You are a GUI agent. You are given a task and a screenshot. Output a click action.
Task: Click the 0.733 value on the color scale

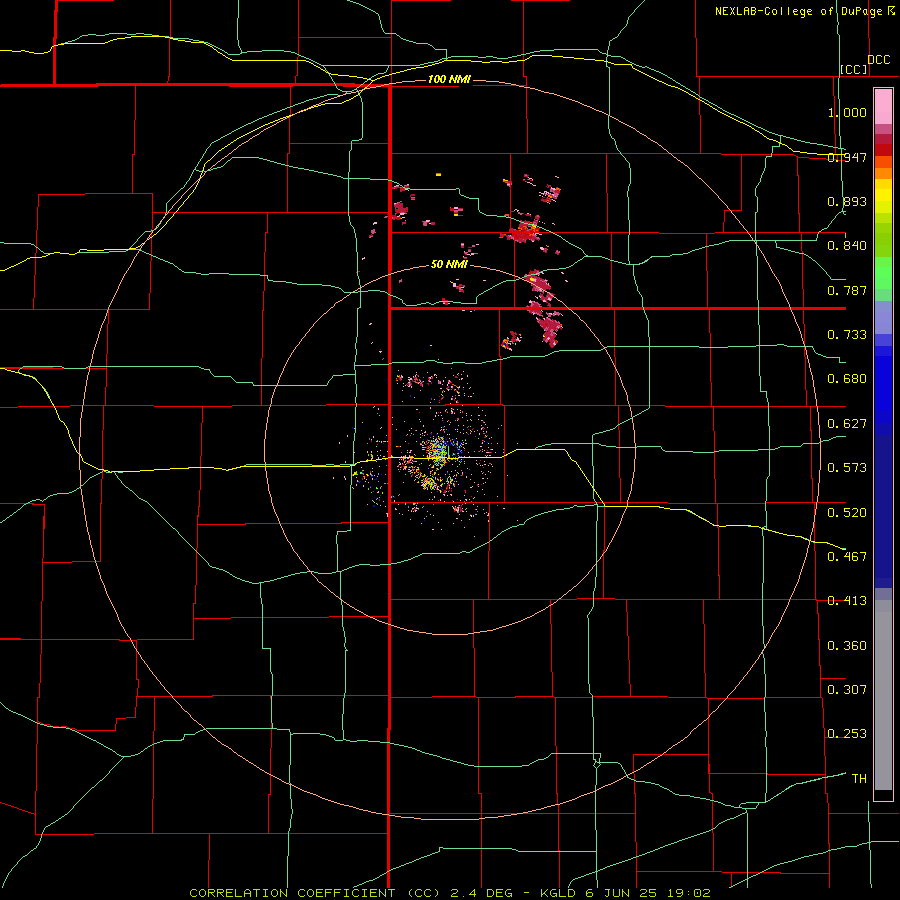(x=847, y=335)
